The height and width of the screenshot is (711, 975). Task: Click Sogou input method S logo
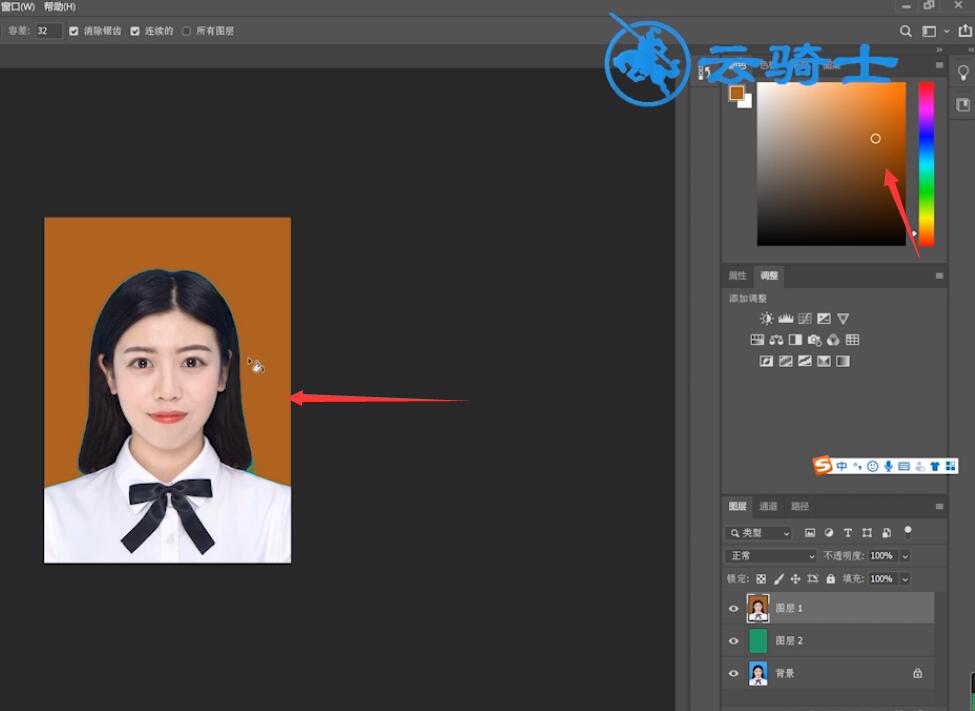coord(823,465)
